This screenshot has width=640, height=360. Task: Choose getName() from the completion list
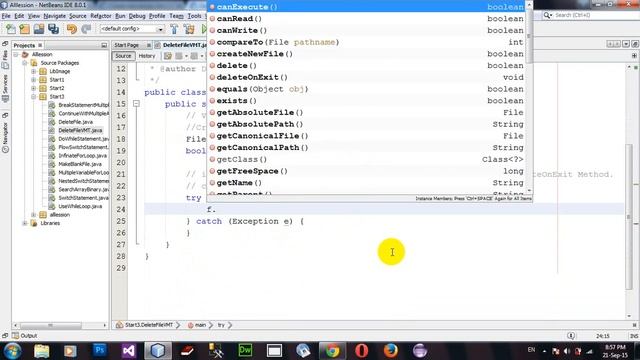click(367, 183)
